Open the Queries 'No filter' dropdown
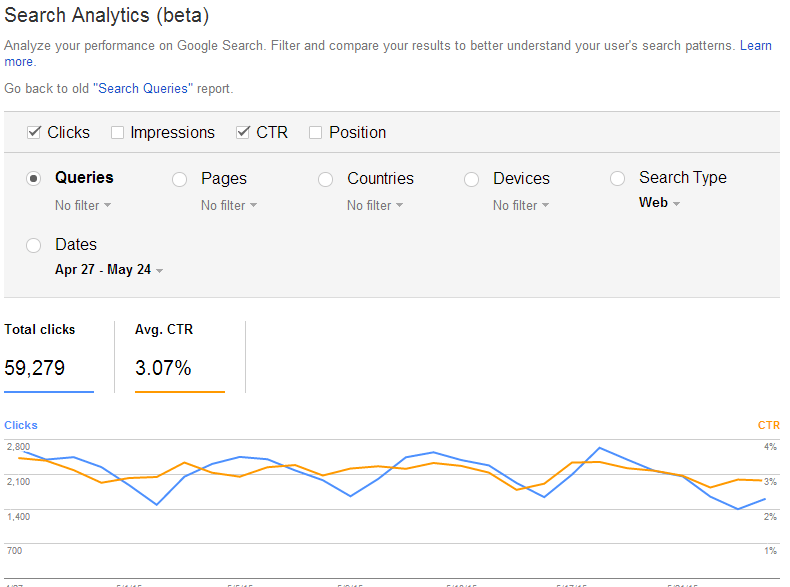The image size is (790, 587). 83,205
